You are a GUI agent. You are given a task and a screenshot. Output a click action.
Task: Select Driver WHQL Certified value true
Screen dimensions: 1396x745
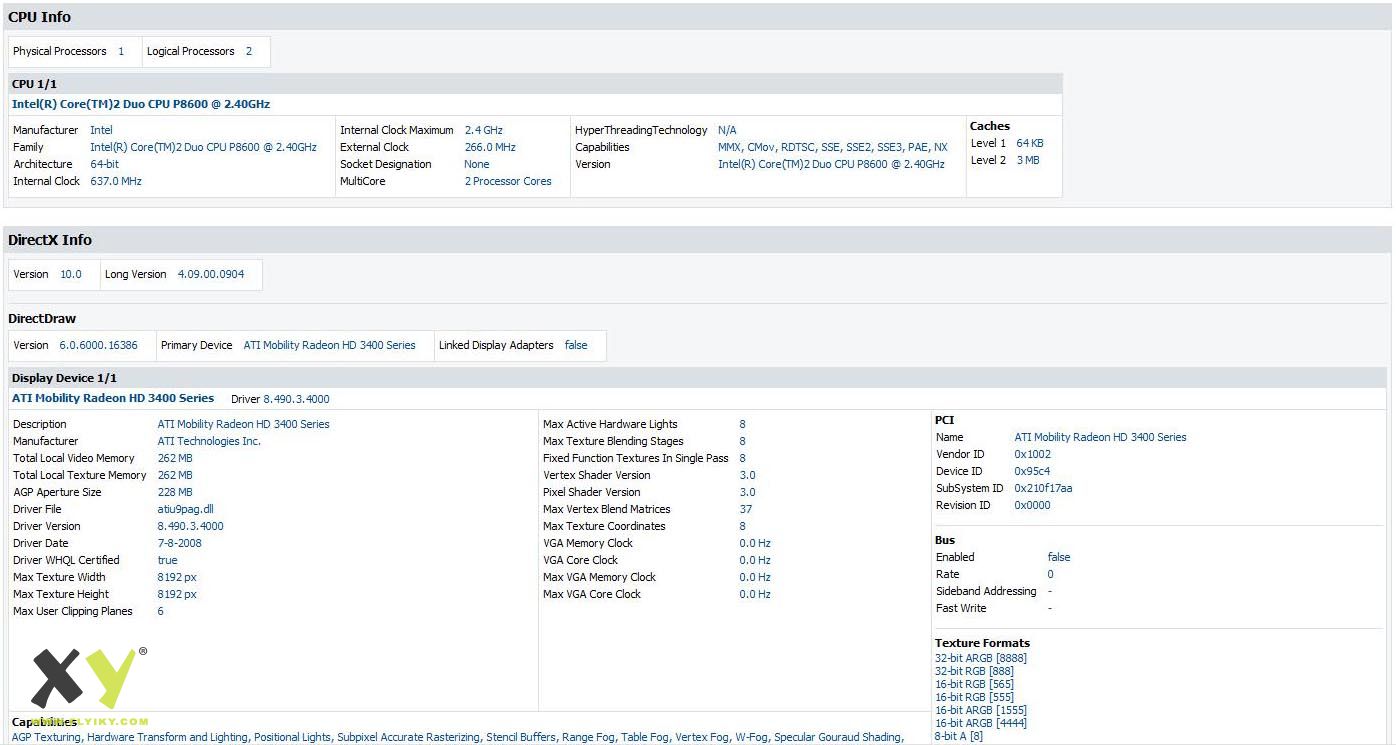point(168,560)
